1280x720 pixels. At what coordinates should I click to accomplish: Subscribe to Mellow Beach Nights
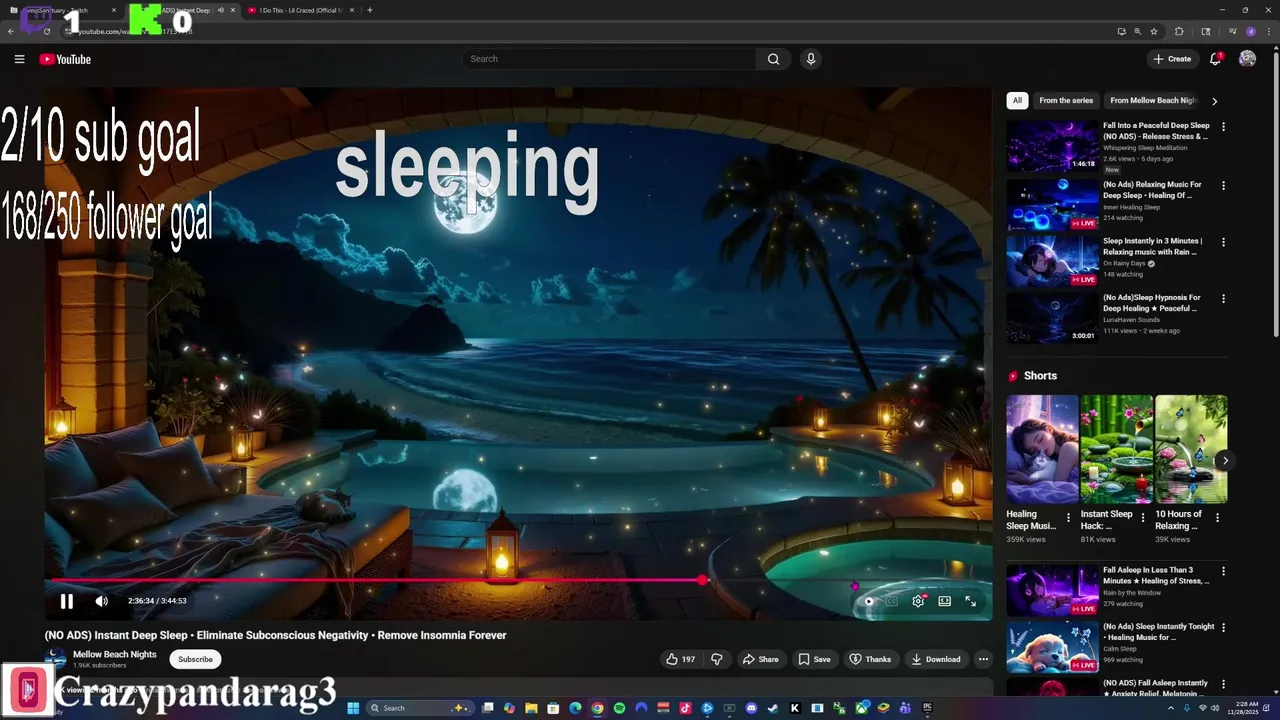(x=195, y=659)
